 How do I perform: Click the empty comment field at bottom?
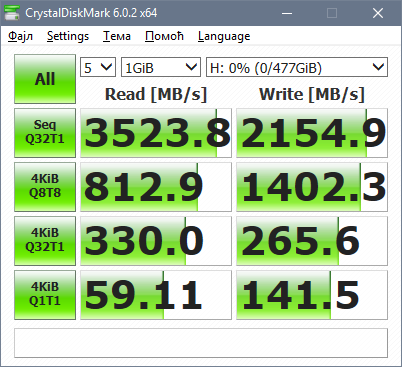click(x=201, y=343)
